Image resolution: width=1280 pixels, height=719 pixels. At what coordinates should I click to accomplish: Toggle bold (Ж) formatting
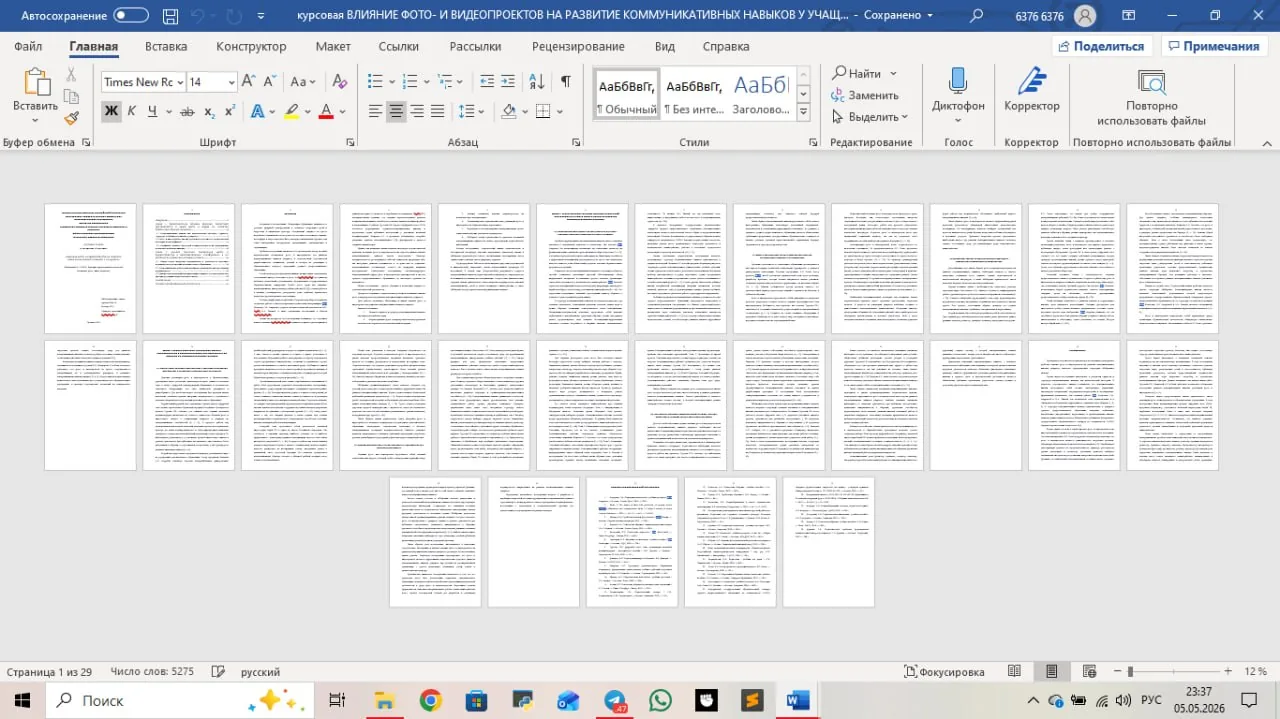point(111,111)
